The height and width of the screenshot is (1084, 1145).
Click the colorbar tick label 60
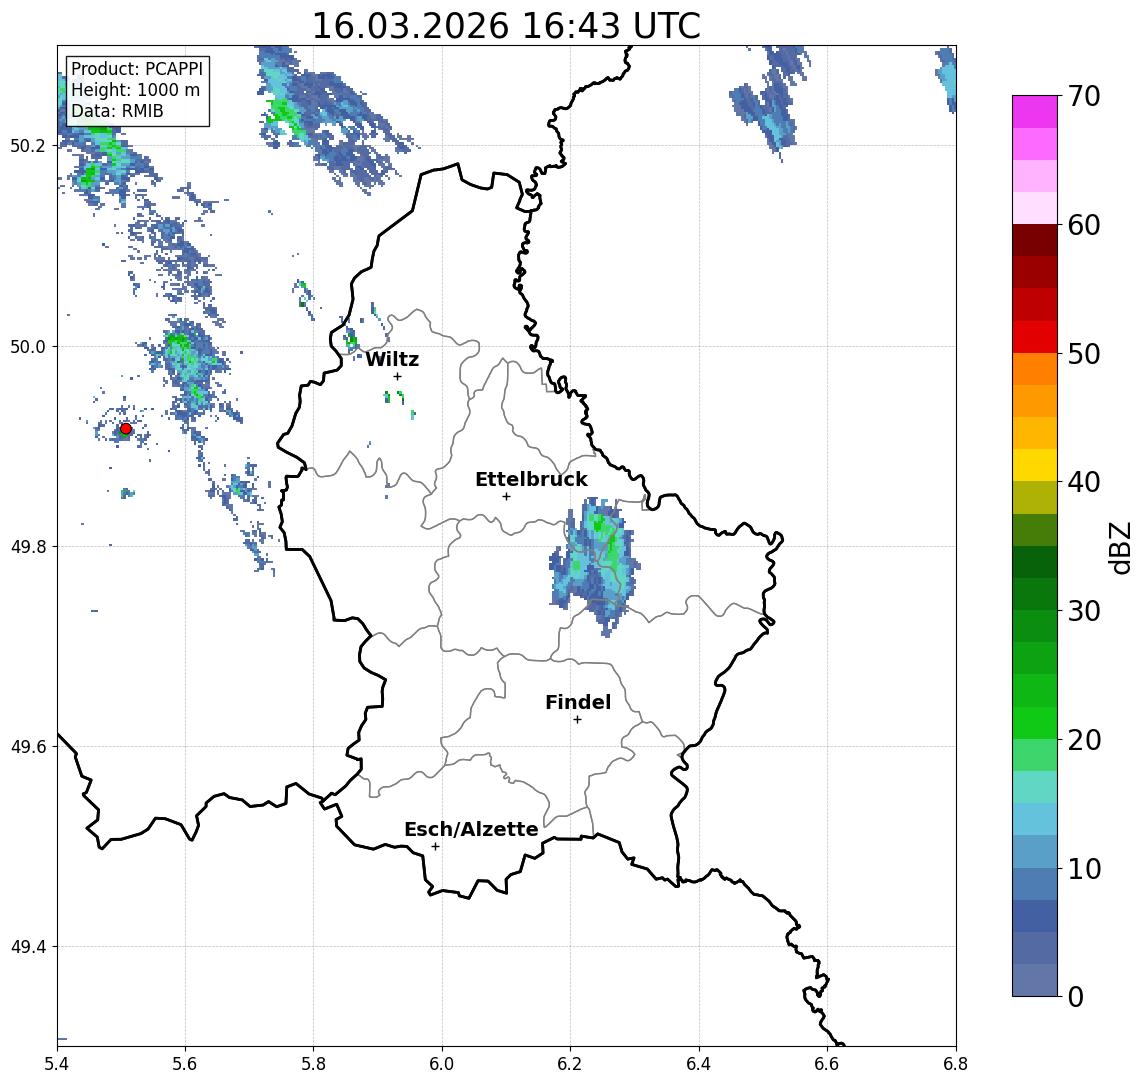tap(1084, 225)
